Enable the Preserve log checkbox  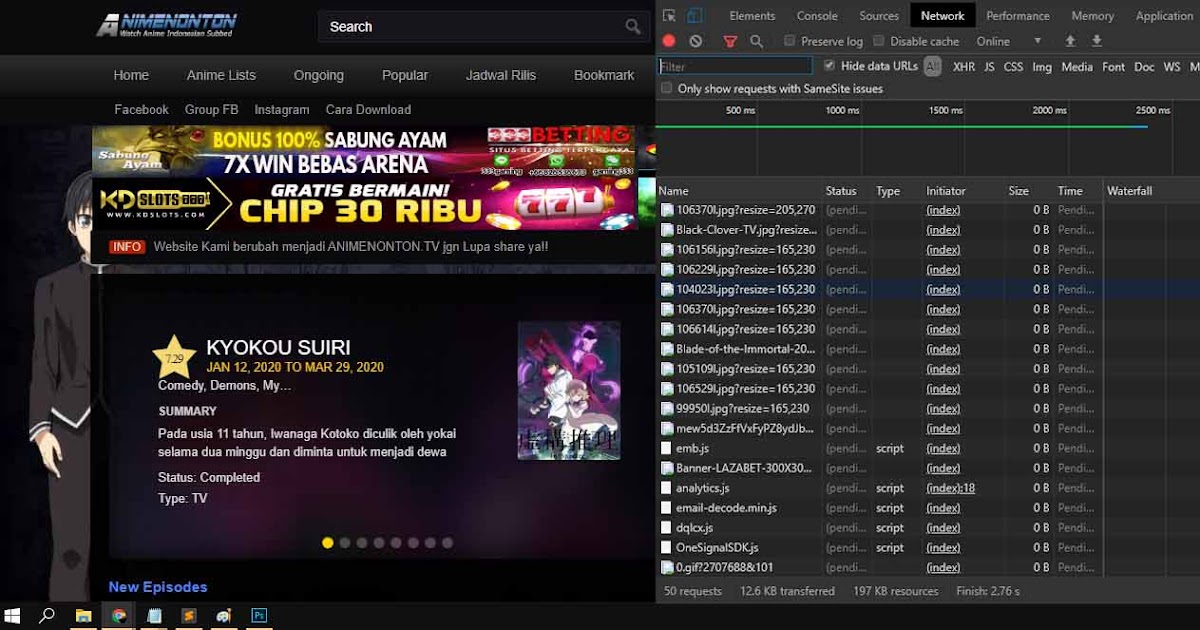[790, 41]
